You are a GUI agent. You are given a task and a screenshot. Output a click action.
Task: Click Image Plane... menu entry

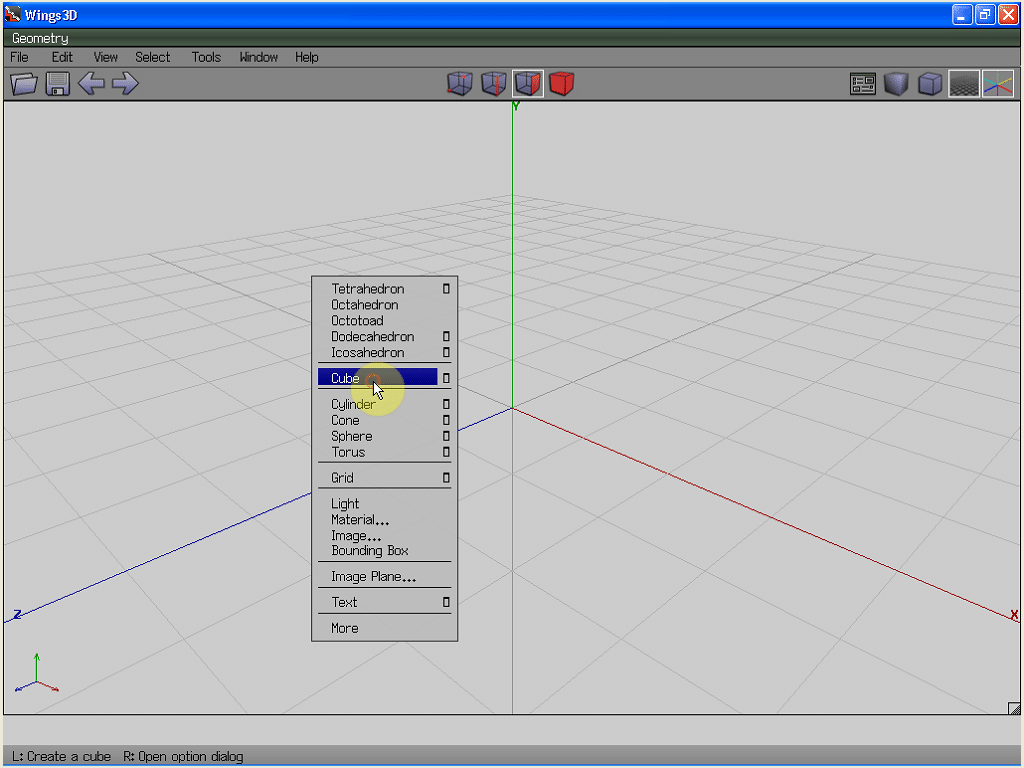(373, 577)
